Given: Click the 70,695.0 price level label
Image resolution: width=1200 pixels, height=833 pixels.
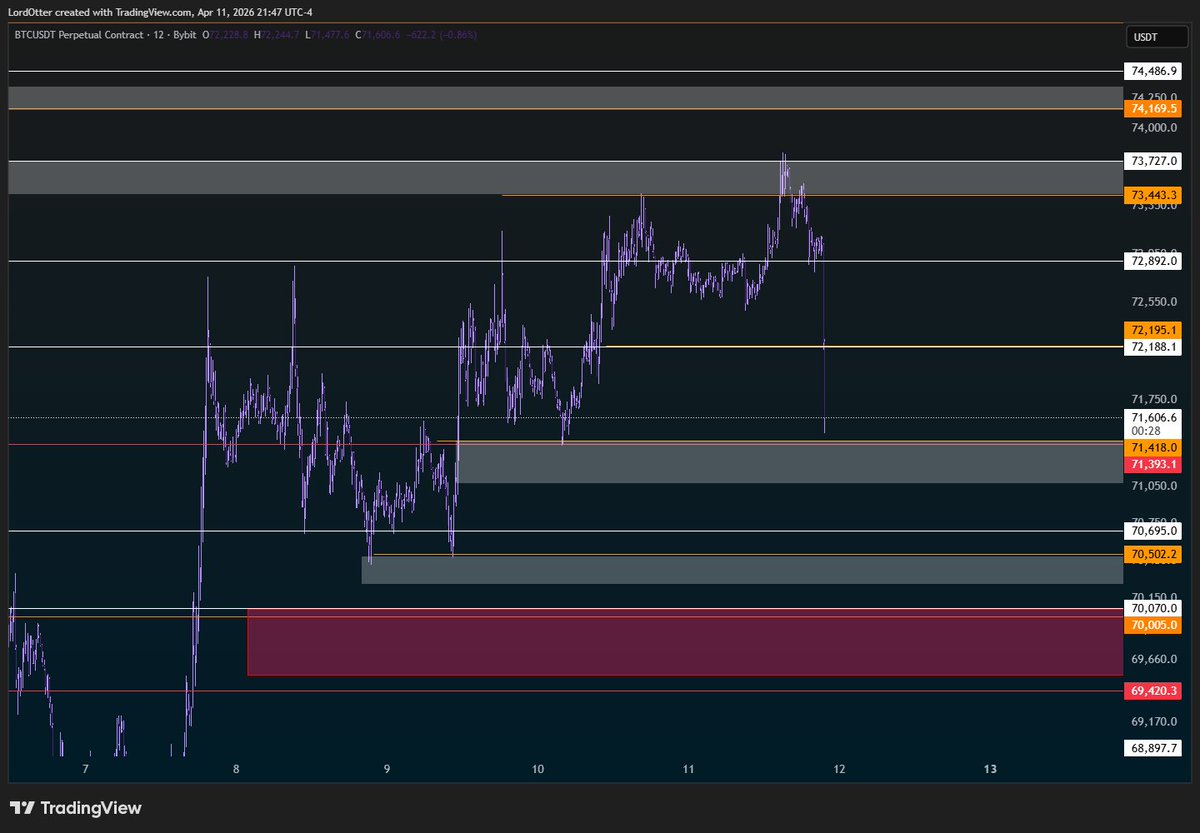Looking at the screenshot, I should pyautogui.click(x=1154, y=531).
